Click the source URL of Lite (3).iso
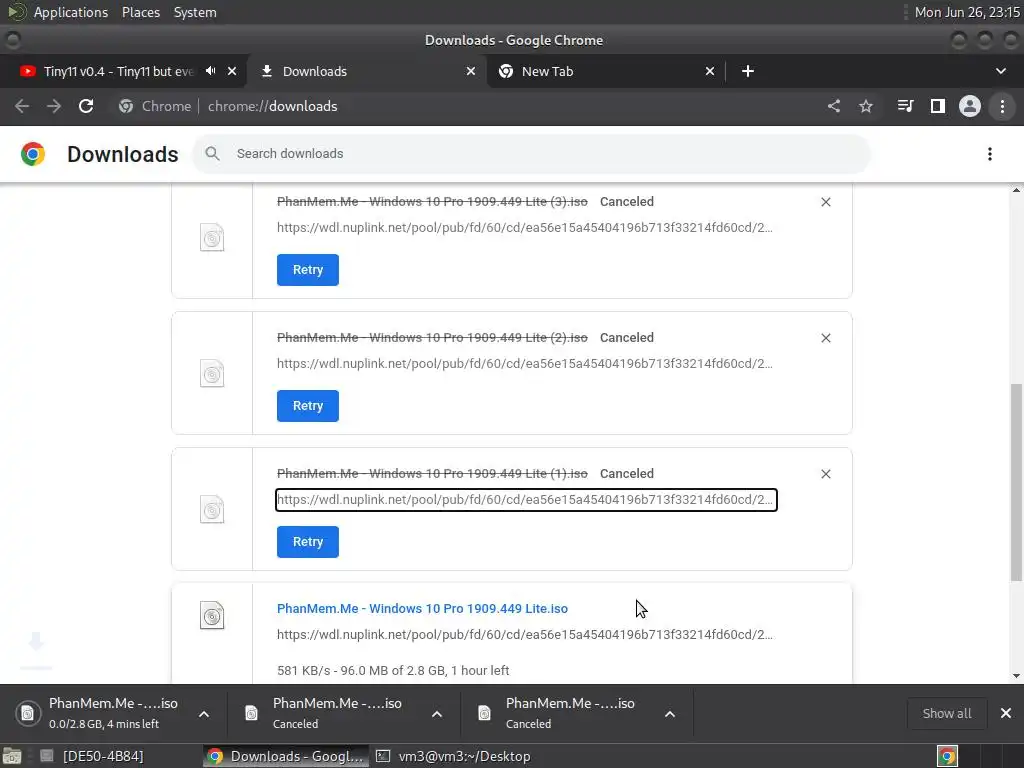 pos(524,228)
